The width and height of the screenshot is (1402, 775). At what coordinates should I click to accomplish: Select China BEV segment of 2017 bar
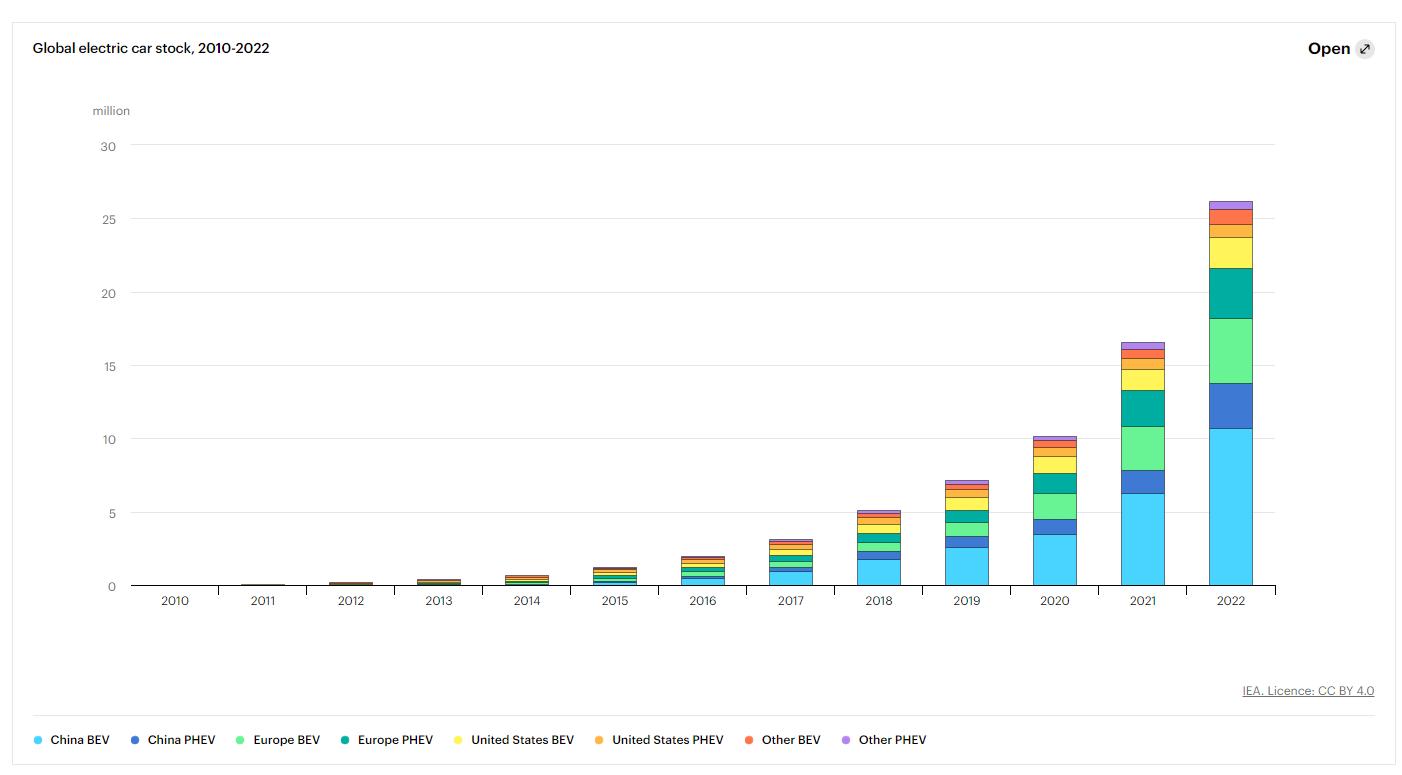tap(791, 578)
